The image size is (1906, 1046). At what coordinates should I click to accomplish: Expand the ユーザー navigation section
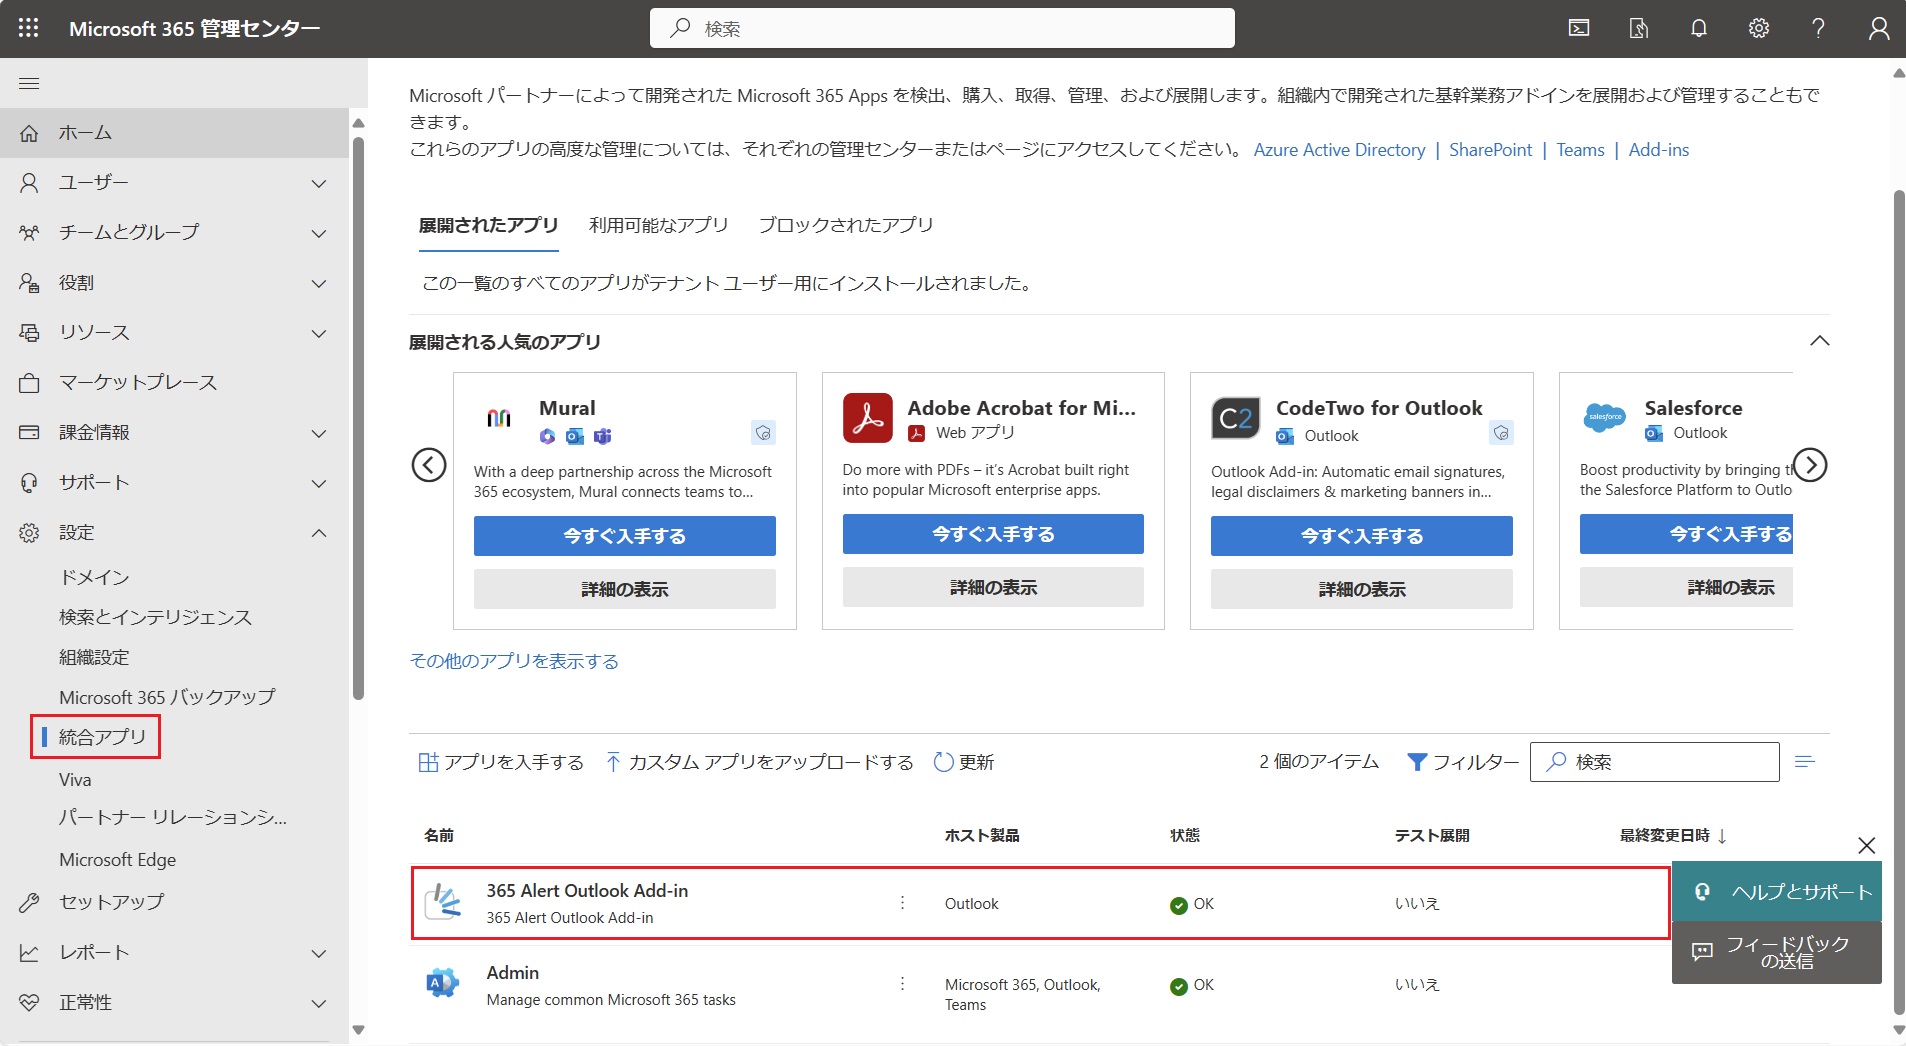318,183
